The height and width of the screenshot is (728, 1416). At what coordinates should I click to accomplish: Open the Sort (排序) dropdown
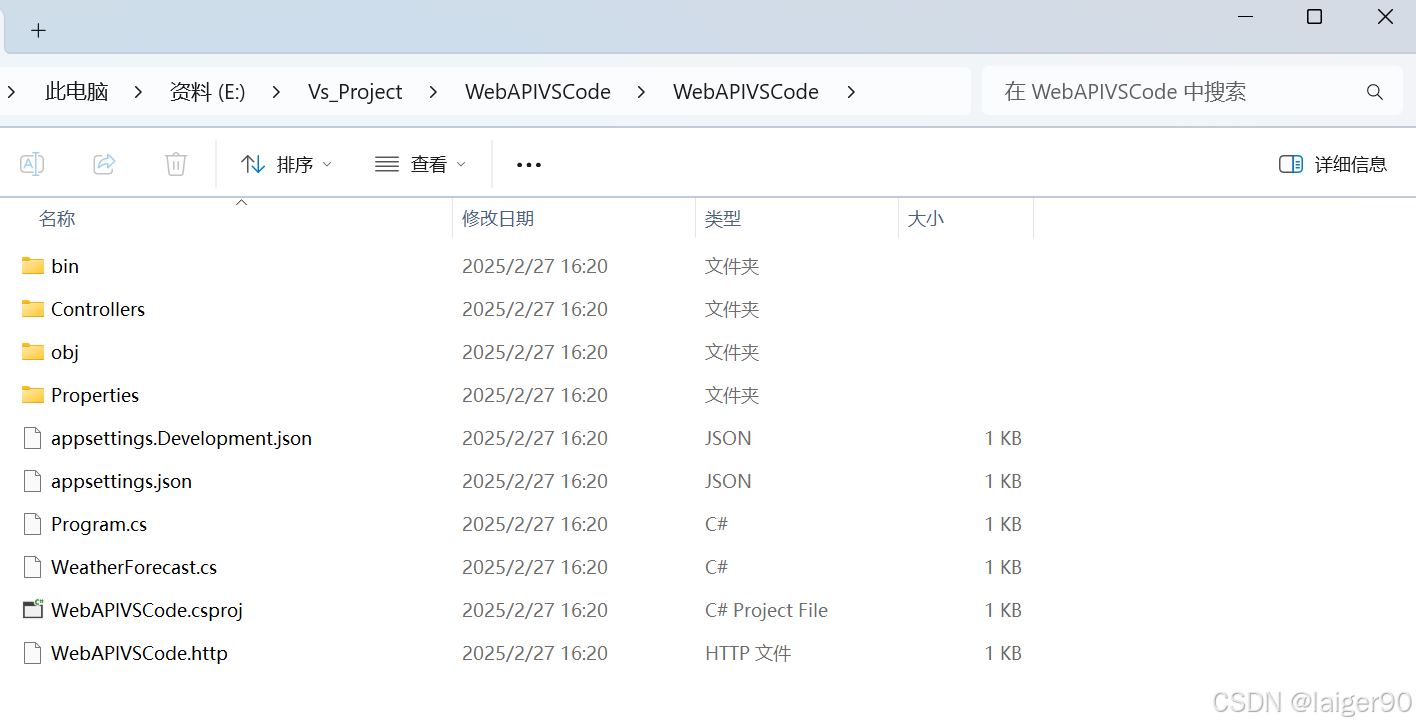(287, 164)
